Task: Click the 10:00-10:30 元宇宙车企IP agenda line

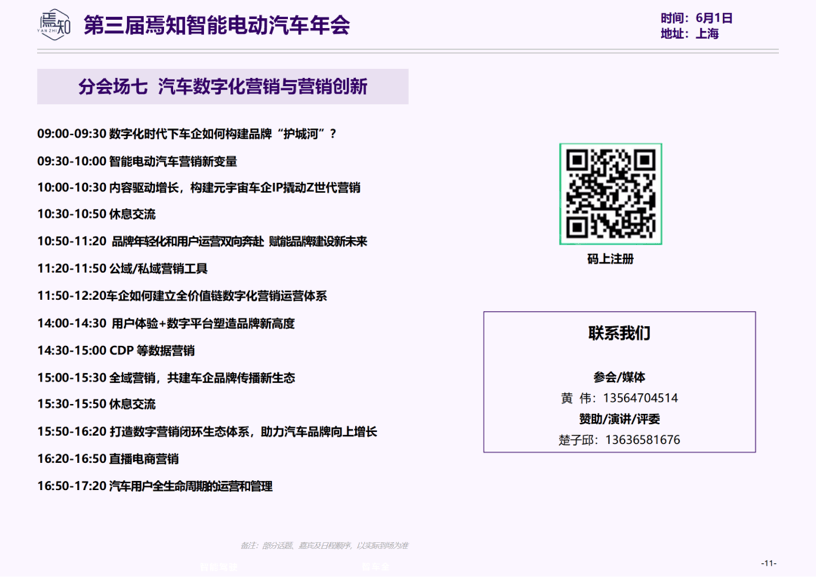Action: pos(199,187)
